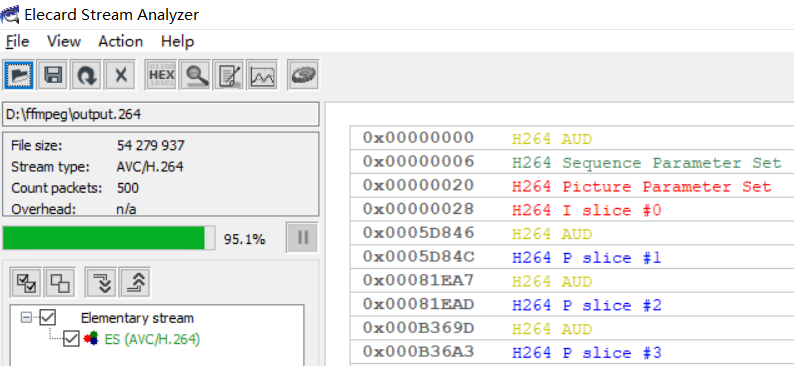The height and width of the screenshot is (366, 794).
Task: Open the HEX viewer icon
Action: (161, 75)
